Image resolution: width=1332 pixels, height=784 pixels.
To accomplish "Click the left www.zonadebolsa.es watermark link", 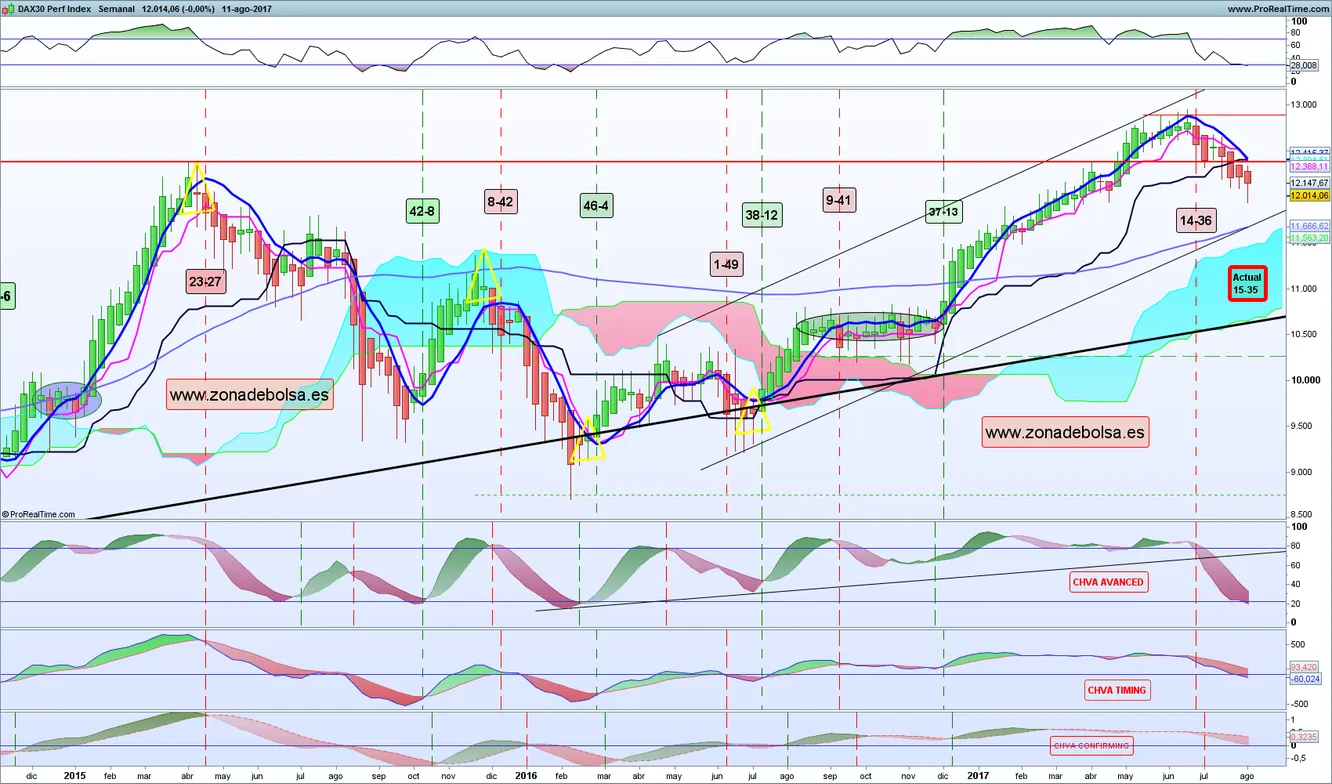I will (249, 395).
